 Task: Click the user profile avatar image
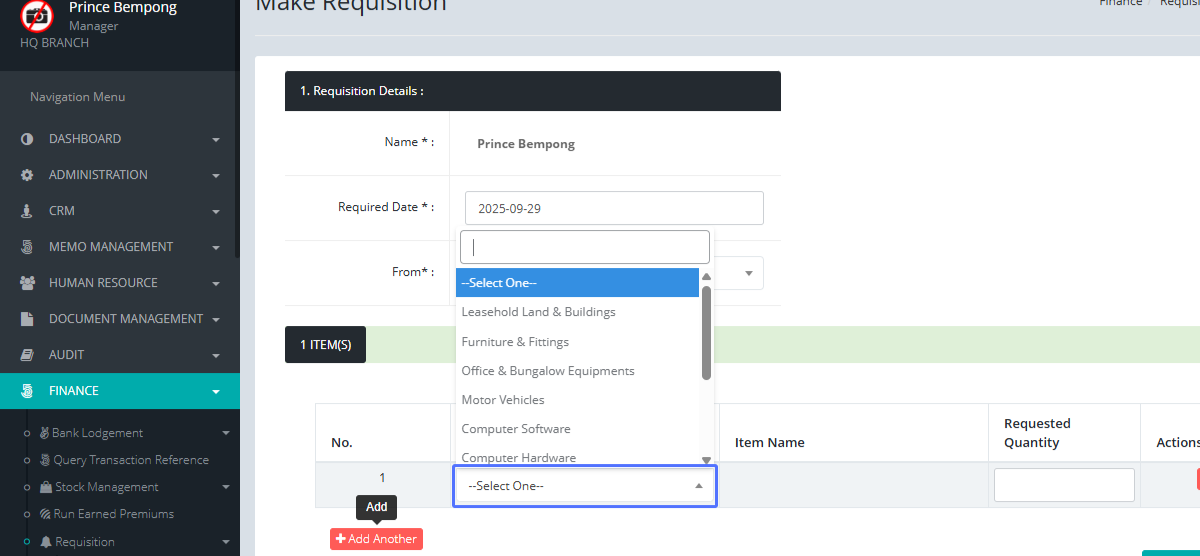tap(37, 15)
